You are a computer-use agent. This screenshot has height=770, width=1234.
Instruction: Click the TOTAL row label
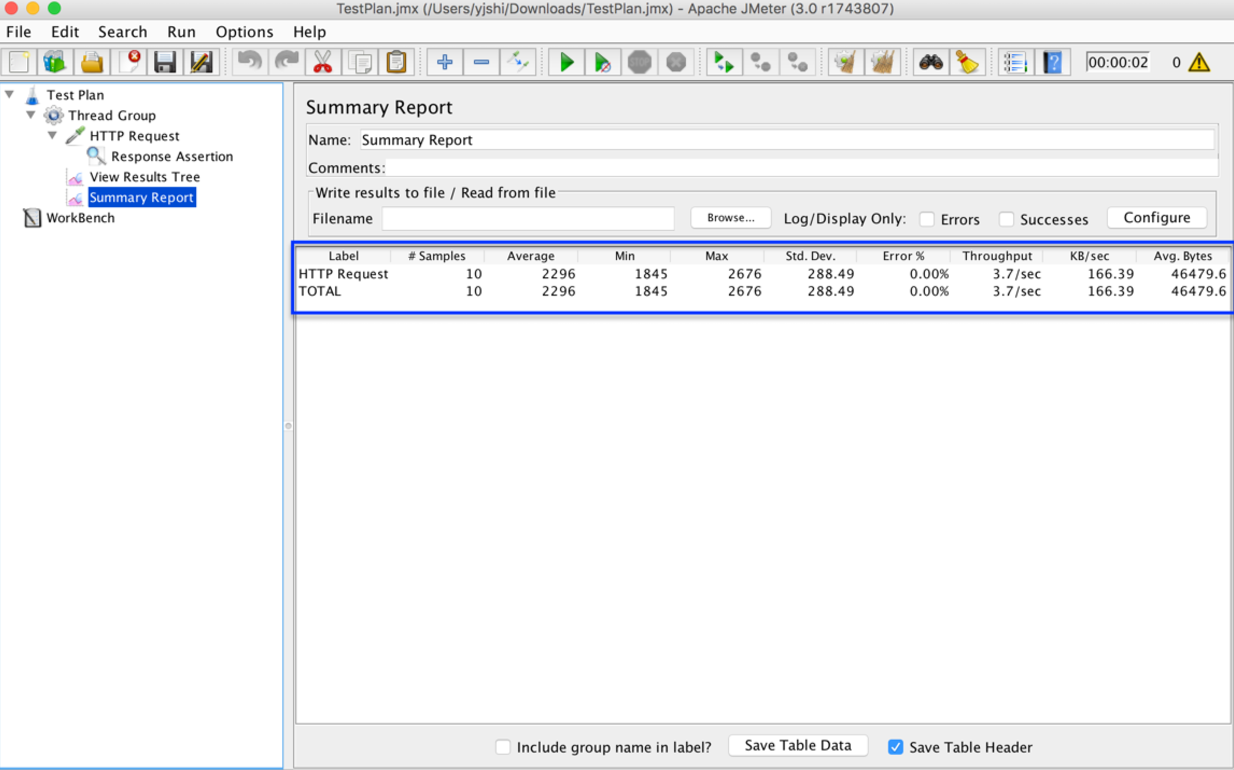(x=320, y=292)
